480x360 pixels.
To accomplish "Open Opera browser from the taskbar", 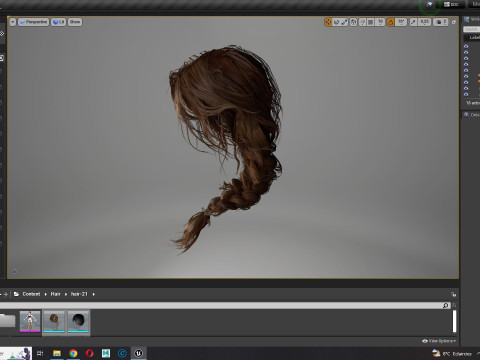I will coord(90,353).
